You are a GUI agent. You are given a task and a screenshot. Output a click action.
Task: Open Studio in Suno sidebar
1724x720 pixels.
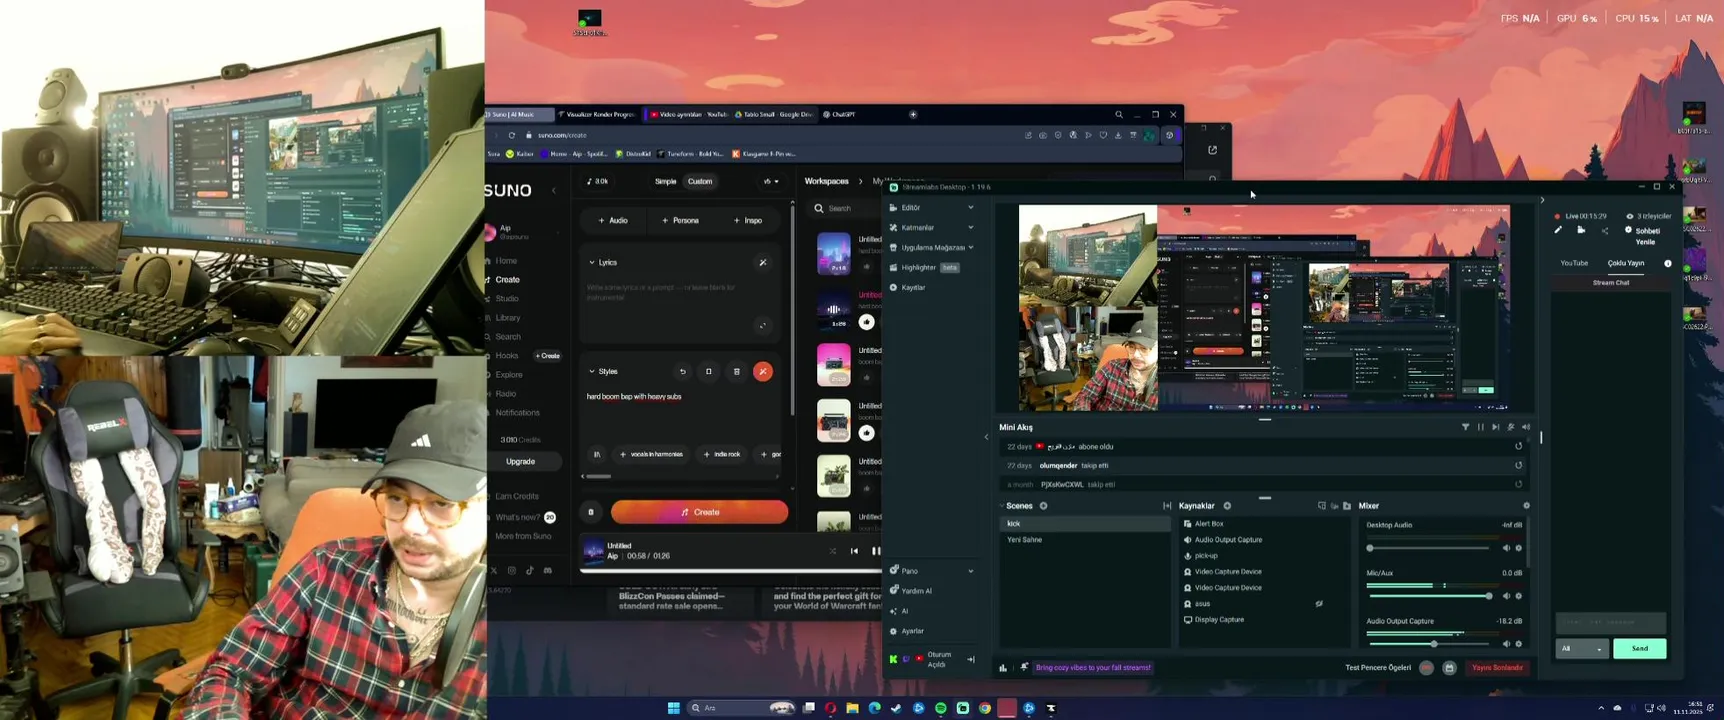pyautogui.click(x=507, y=299)
